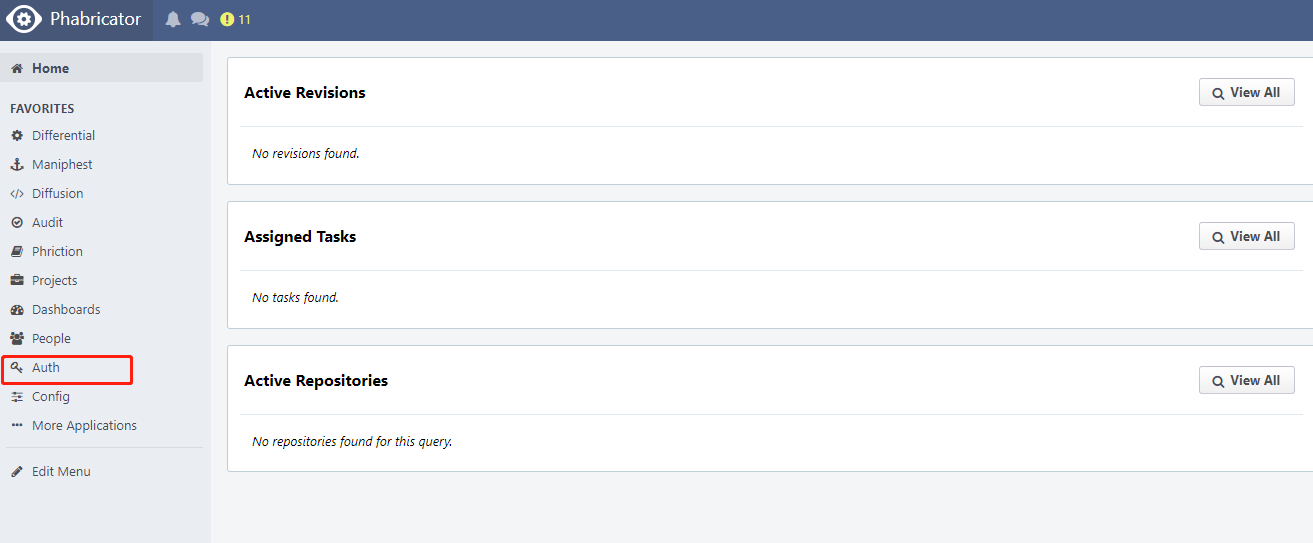This screenshot has height=543, width=1313.
Task: View all Active Repositories
Action: 1246,380
